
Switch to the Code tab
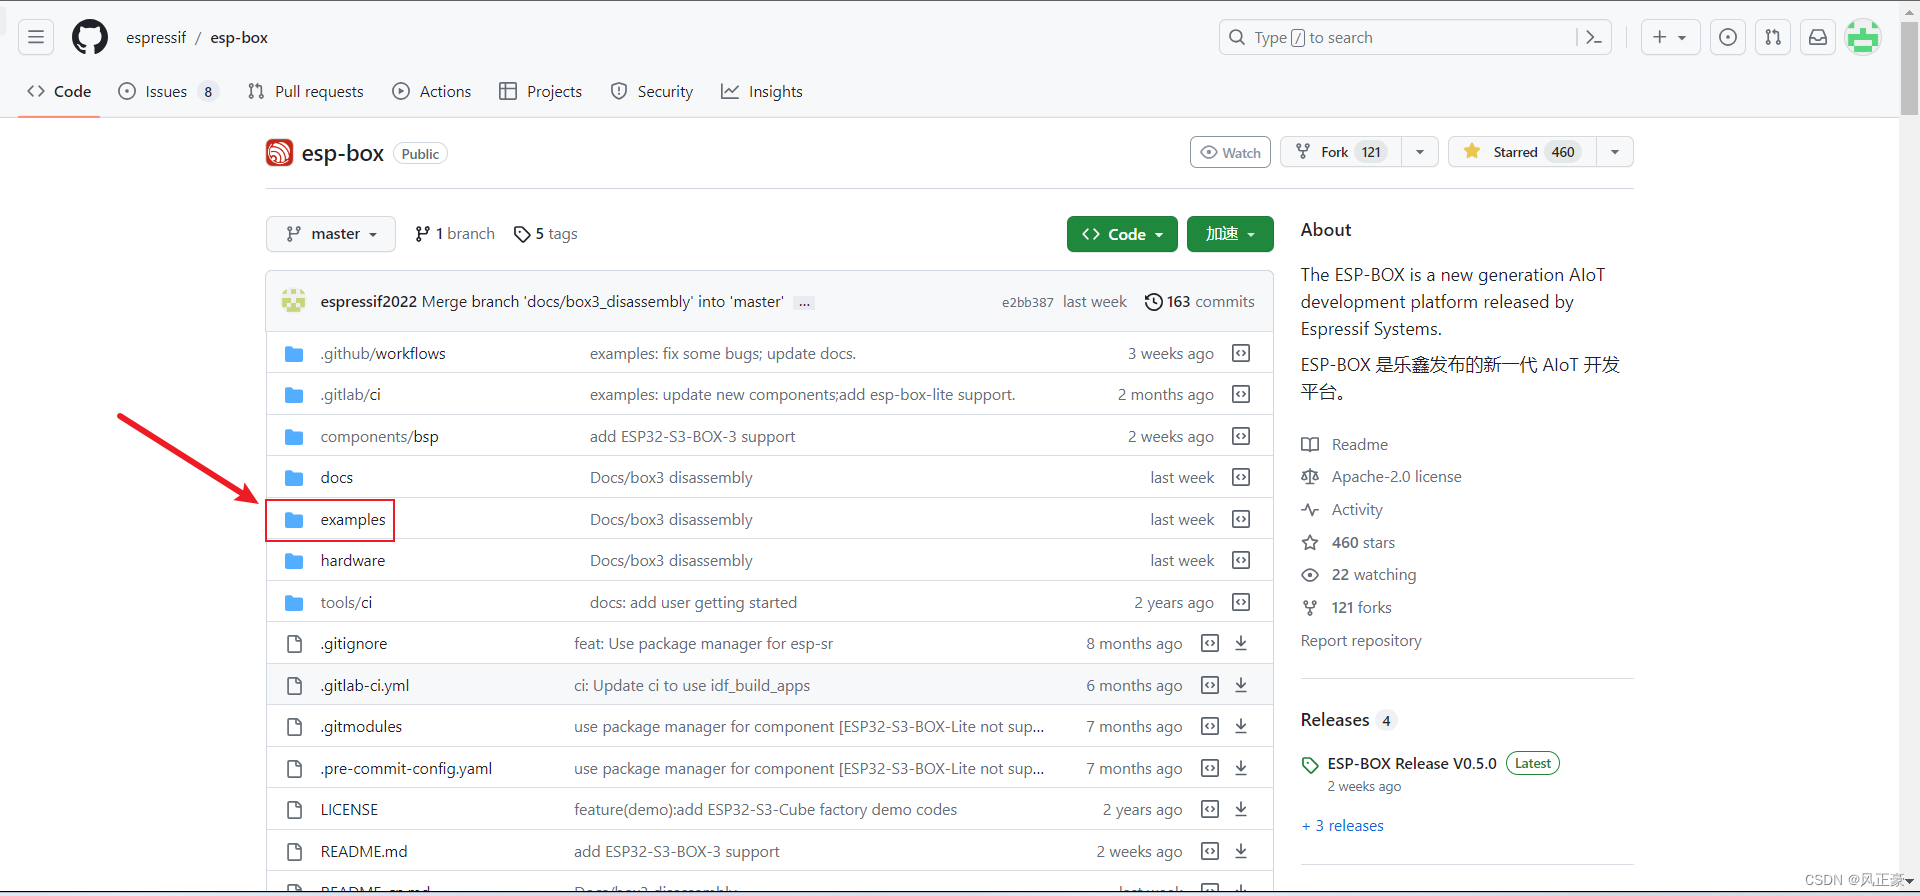click(59, 91)
